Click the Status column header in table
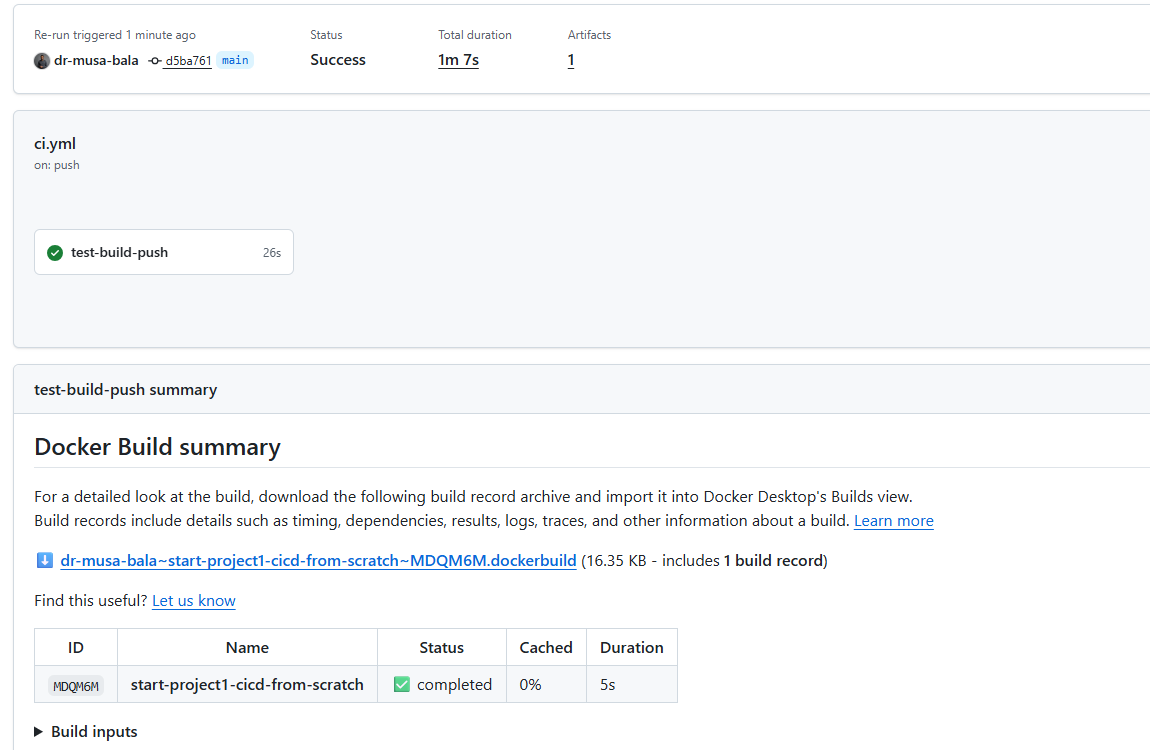This screenshot has width=1150, height=750. pos(442,647)
